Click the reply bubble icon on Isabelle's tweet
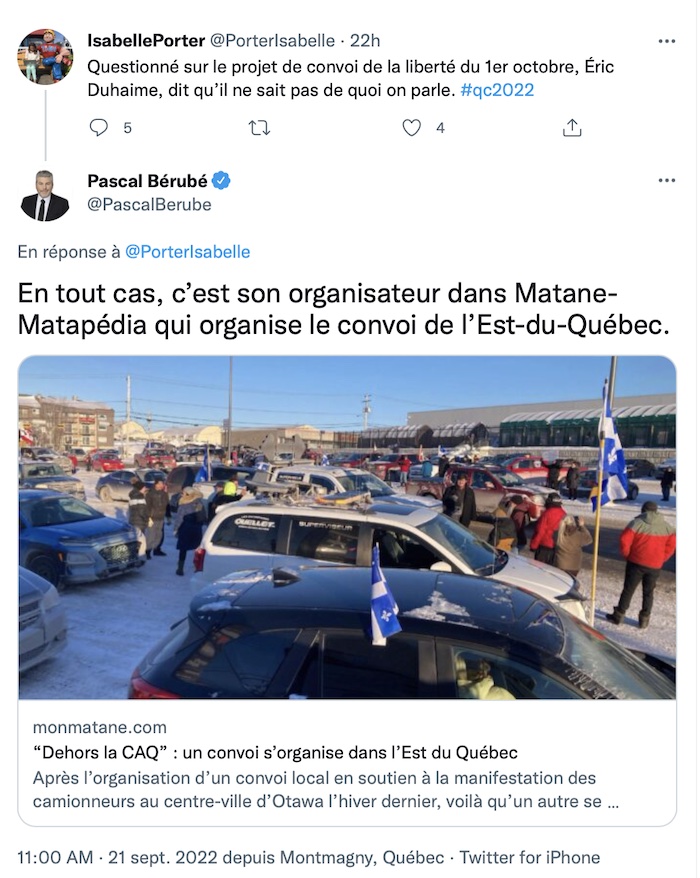The height and width of the screenshot is (878, 700). [x=99, y=128]
